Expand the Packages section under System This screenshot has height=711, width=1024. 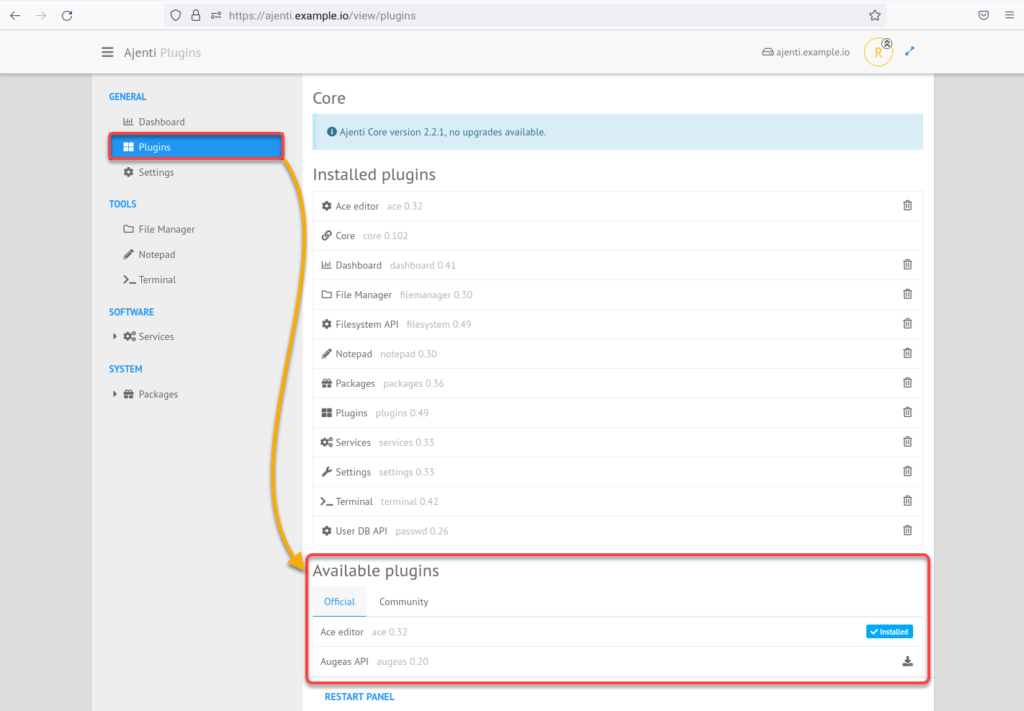coord(155,393)
